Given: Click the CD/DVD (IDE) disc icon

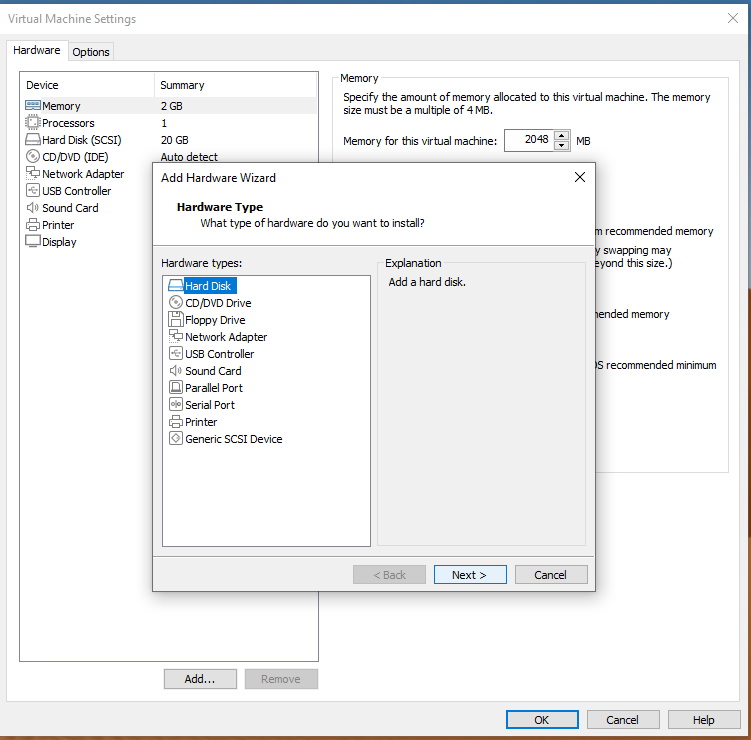Looking at the screenshot, I should (33, 156).
